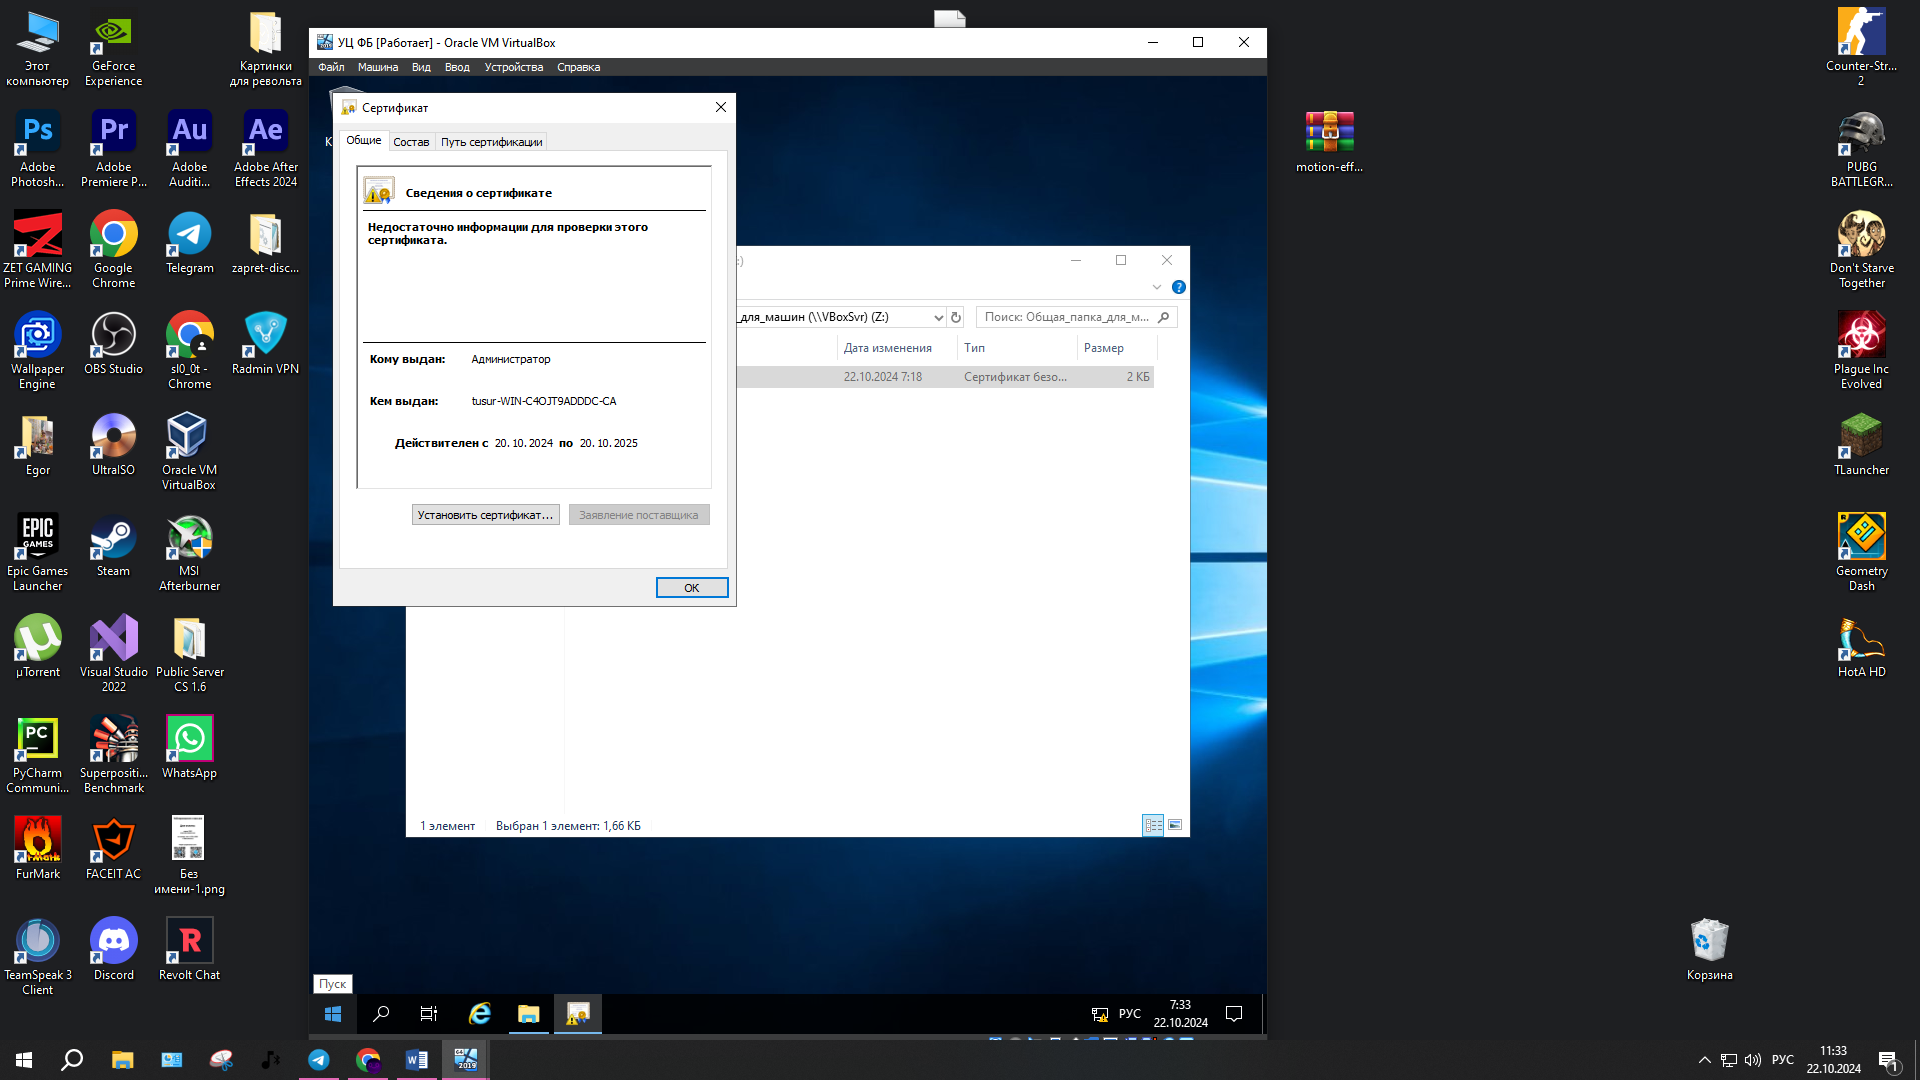Open Epic Games Launcher icon

[38, 552]
